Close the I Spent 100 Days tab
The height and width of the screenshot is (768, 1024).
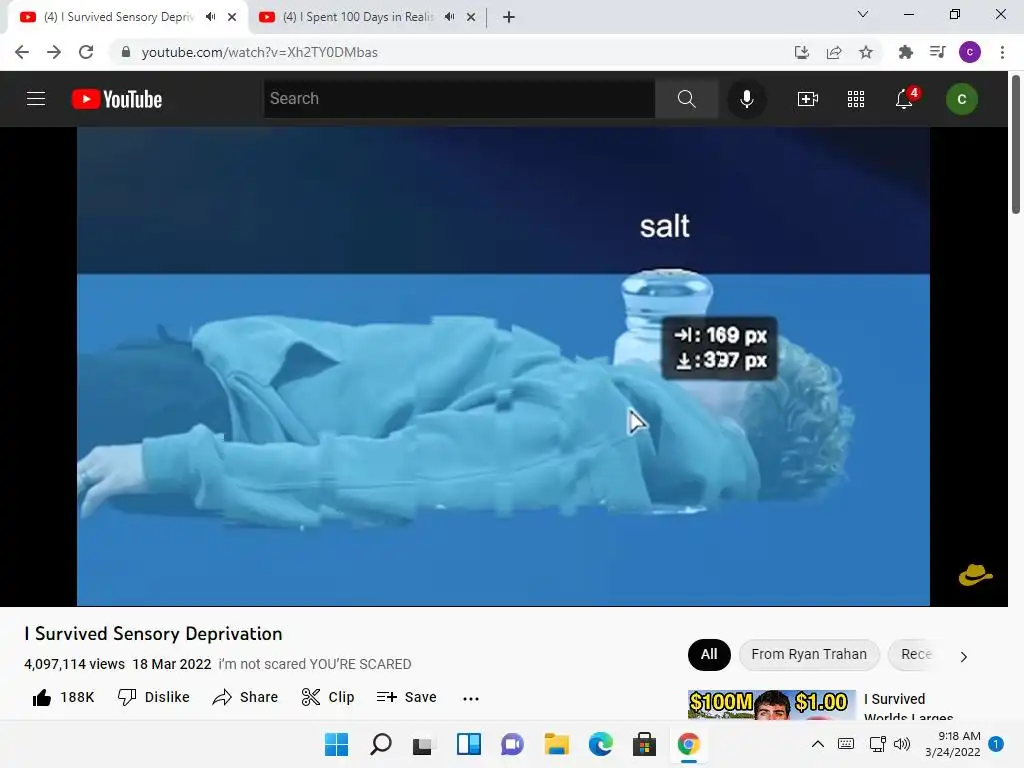coord(471,17)
